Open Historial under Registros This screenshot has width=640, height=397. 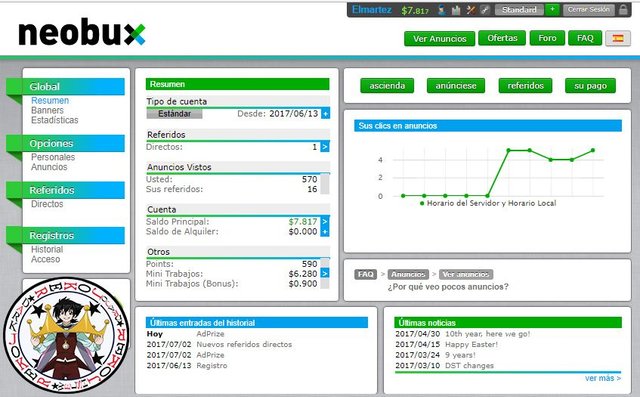tap(47, 249)
